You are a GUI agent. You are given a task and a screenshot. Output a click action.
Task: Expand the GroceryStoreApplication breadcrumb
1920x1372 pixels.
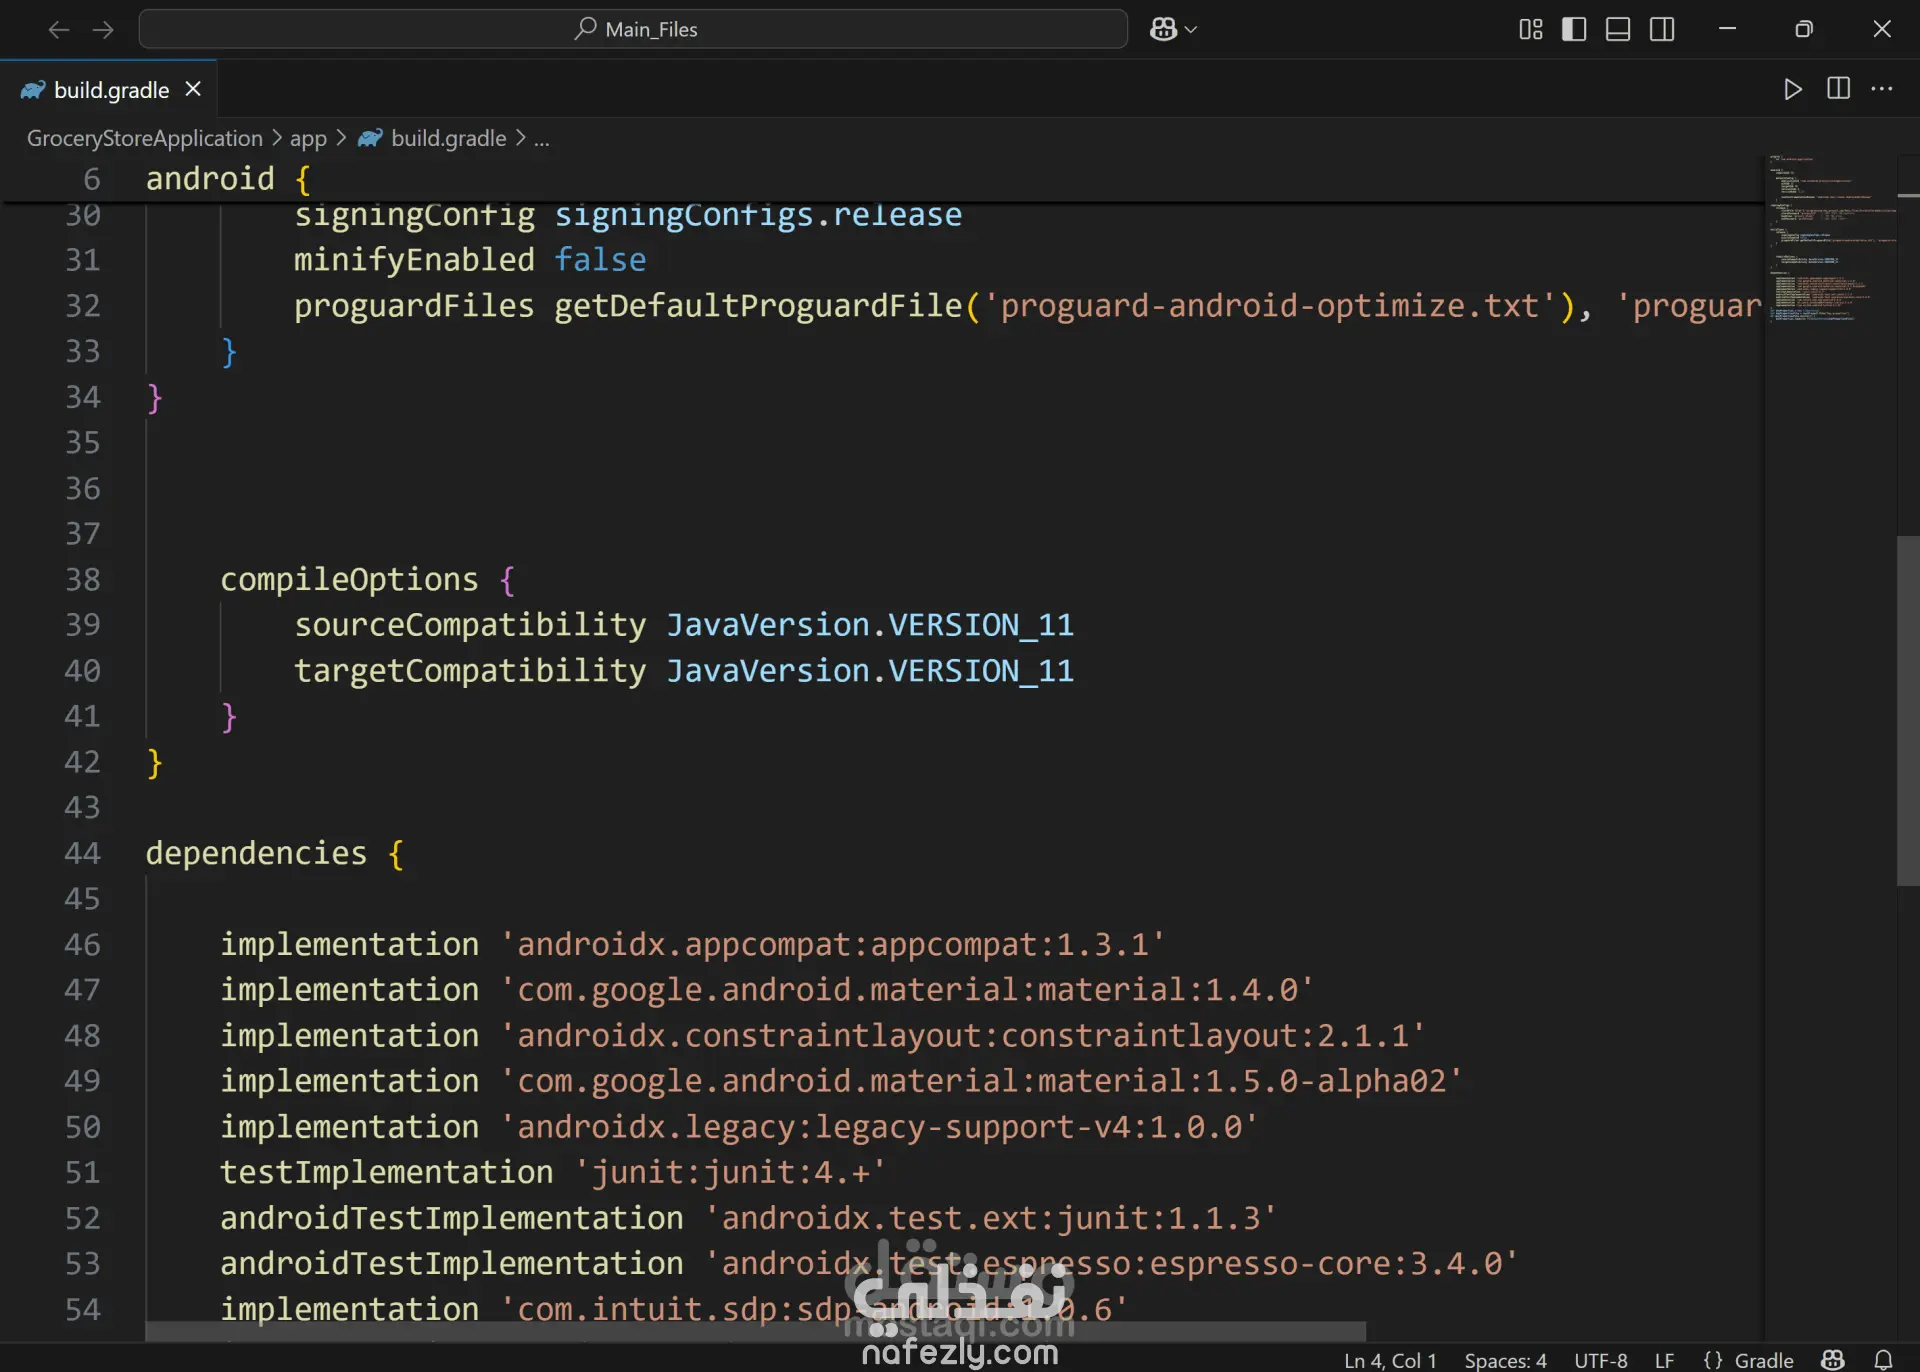[144, 138]
